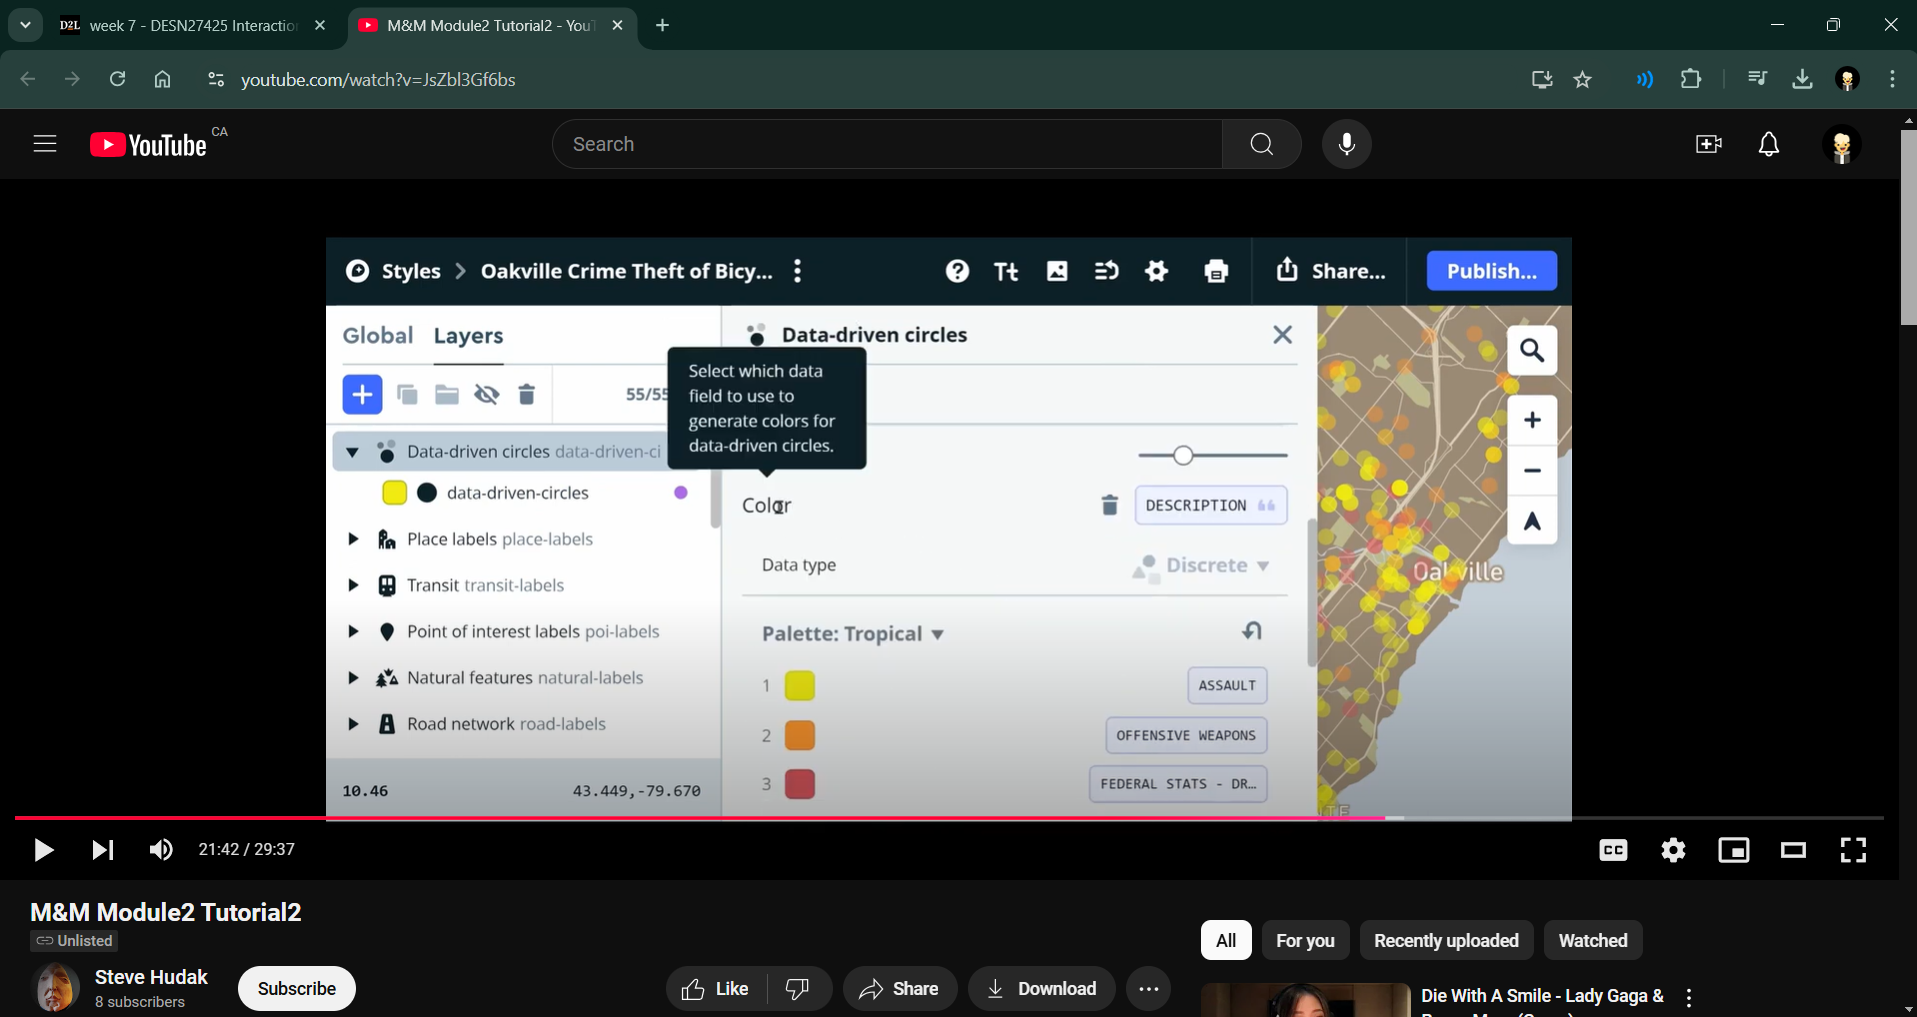Click the video progress bar

click(x=900, y=818)
